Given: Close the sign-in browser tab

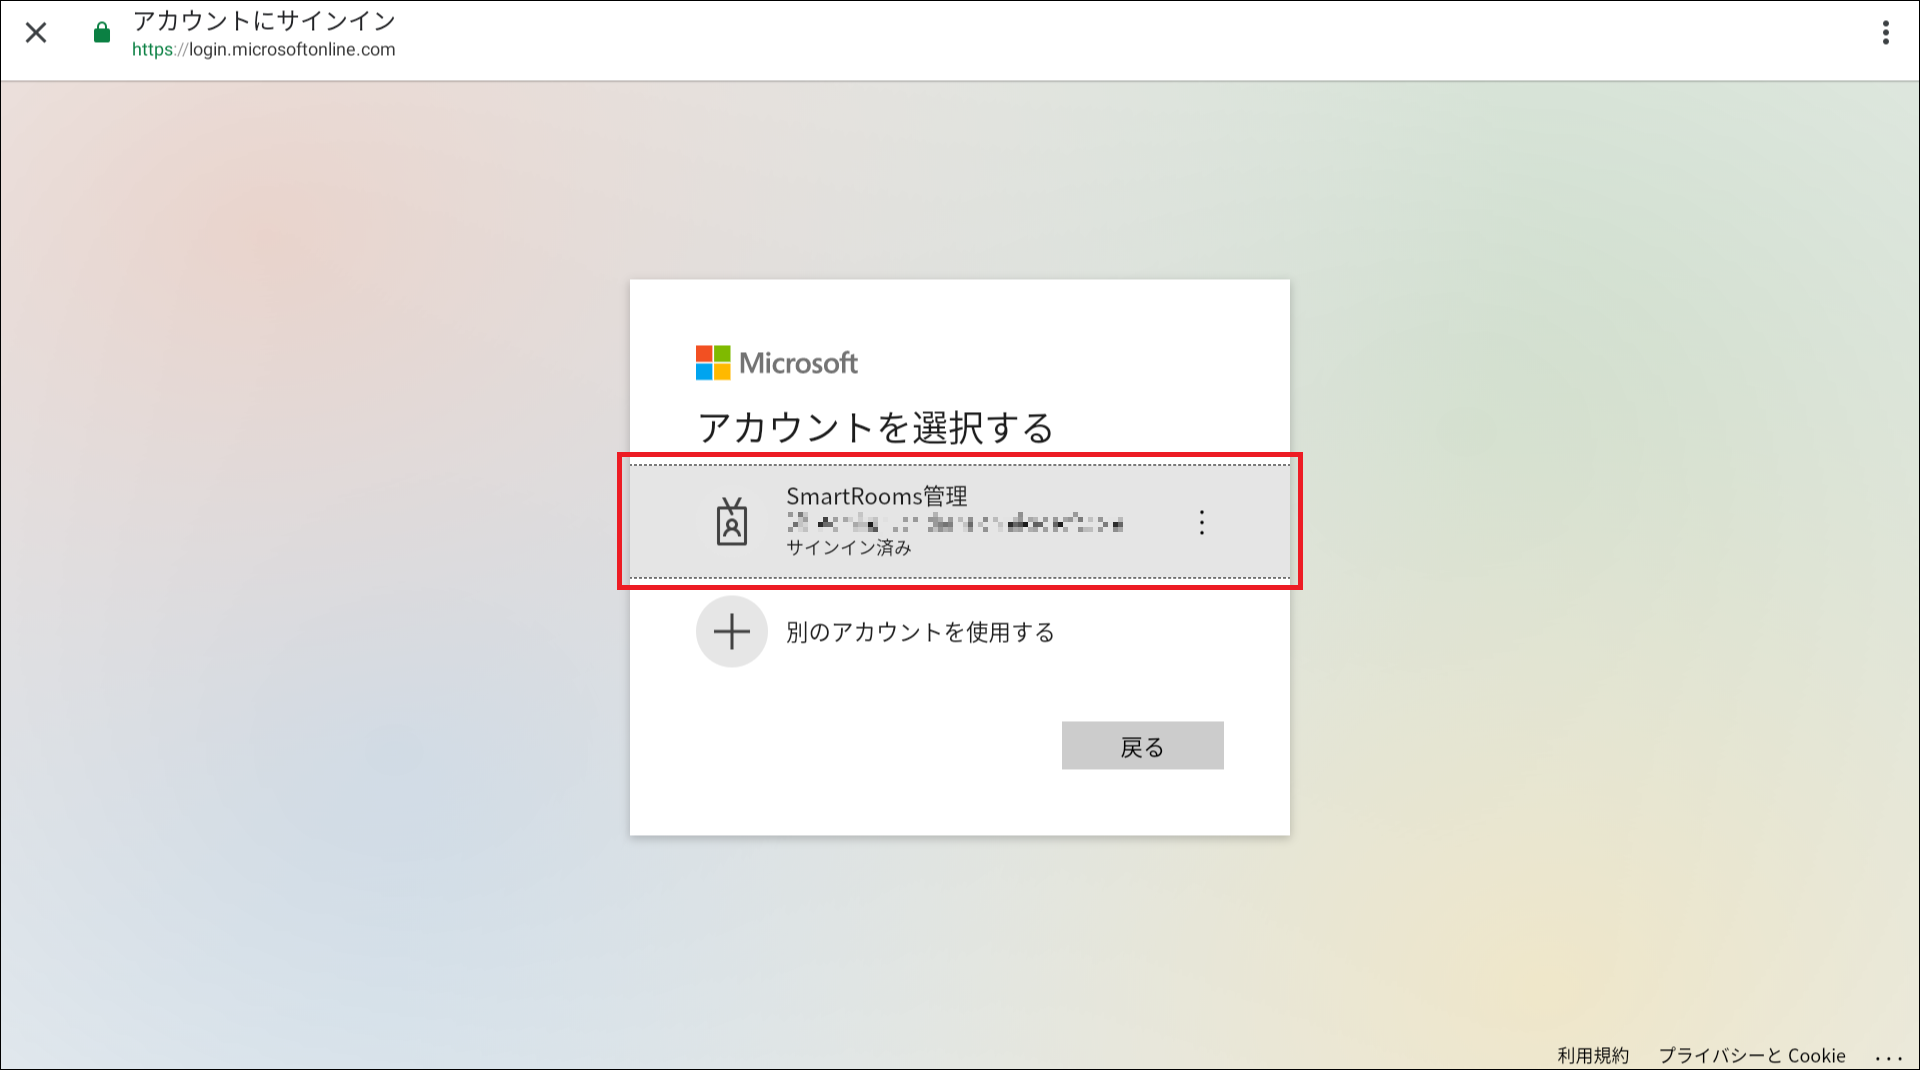Looking at the screenshot, I should pyautogui.click(x=36, y=33).
